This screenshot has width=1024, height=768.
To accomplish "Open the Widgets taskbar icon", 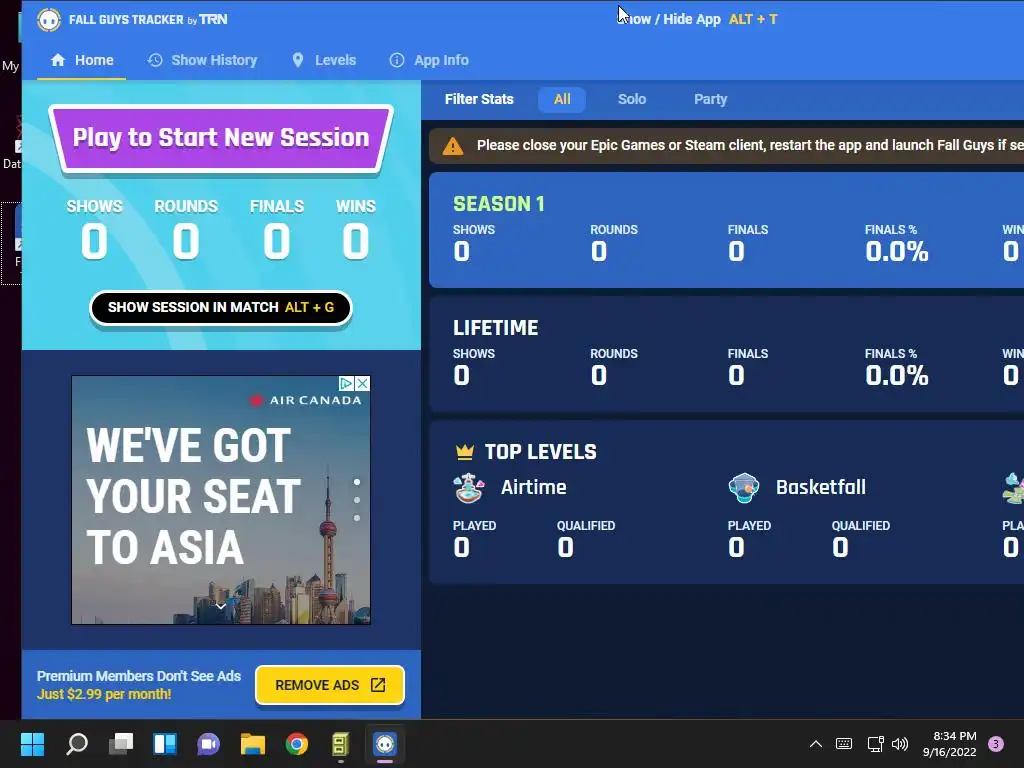I will pos(165,744).
